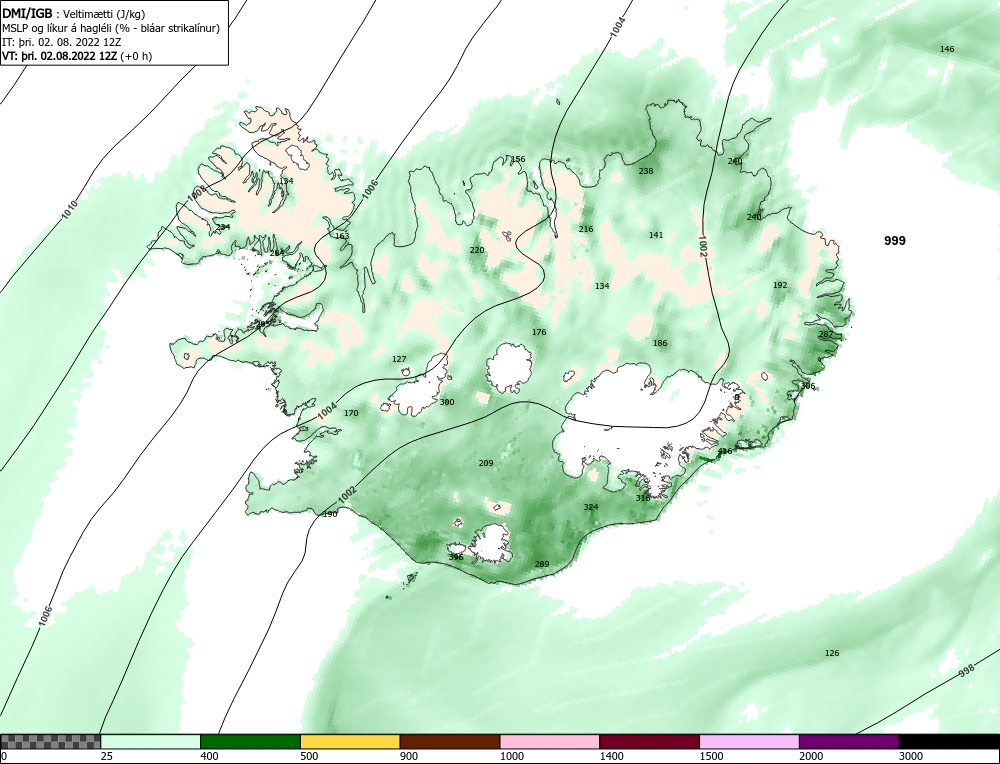Select the legend scale label 3000

click(x=911, y=756)
